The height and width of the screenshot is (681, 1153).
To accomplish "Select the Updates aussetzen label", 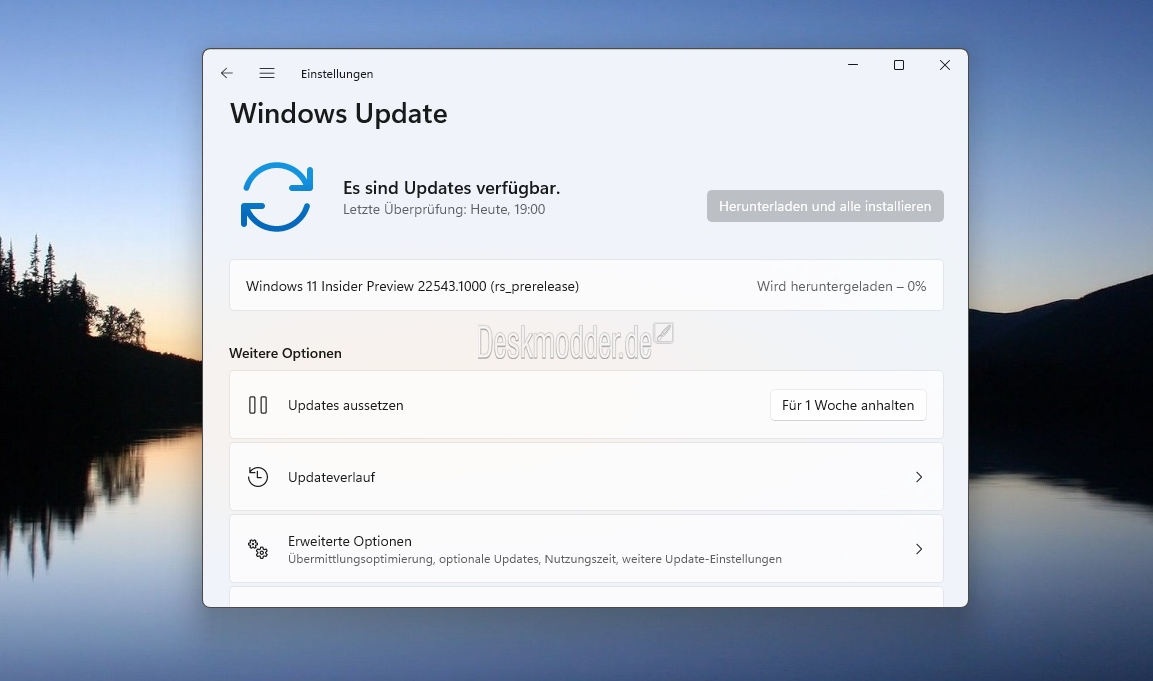I will [x=346, y=405].
